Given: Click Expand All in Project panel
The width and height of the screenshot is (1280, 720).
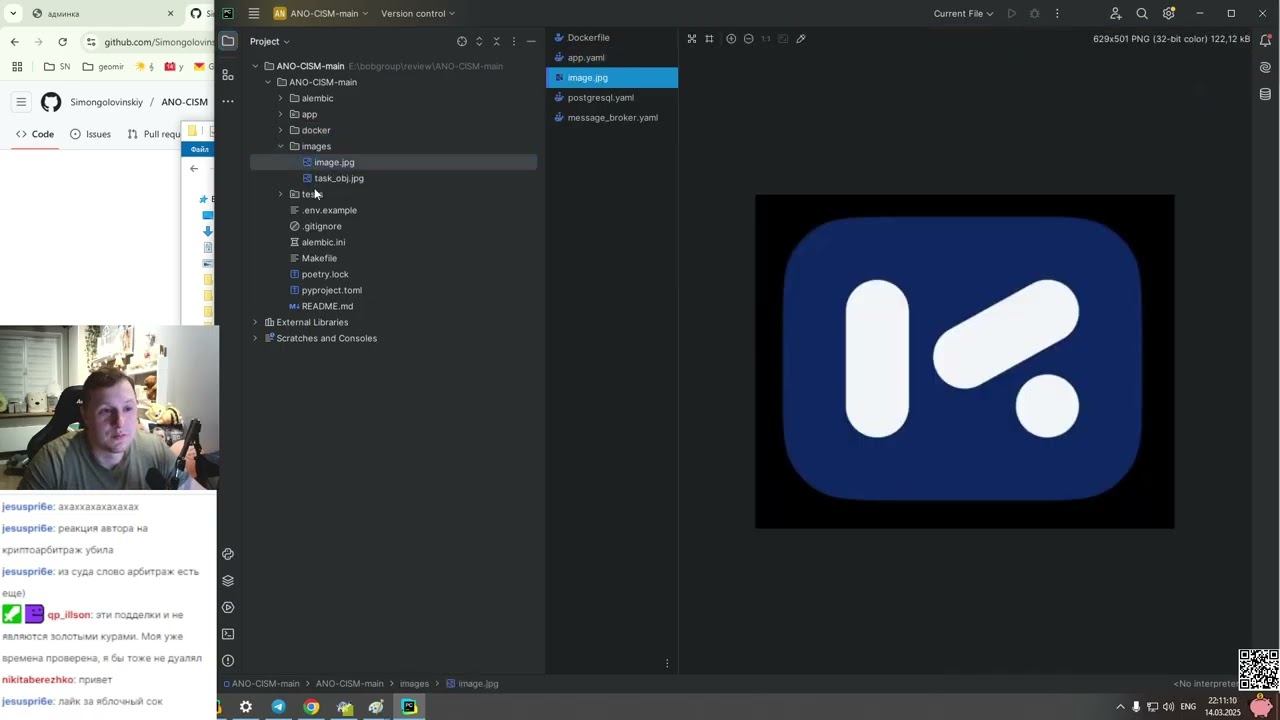Looking at the screenshot, I should coord(479,41).
